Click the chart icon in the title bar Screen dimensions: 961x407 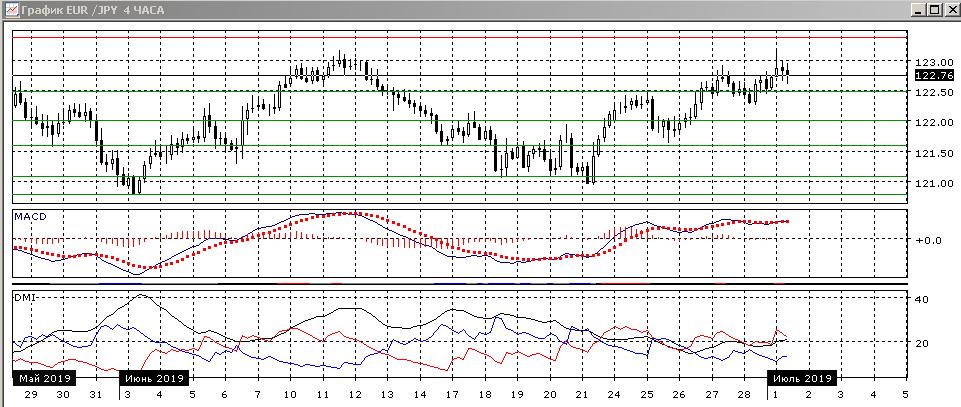coord(9,9)
